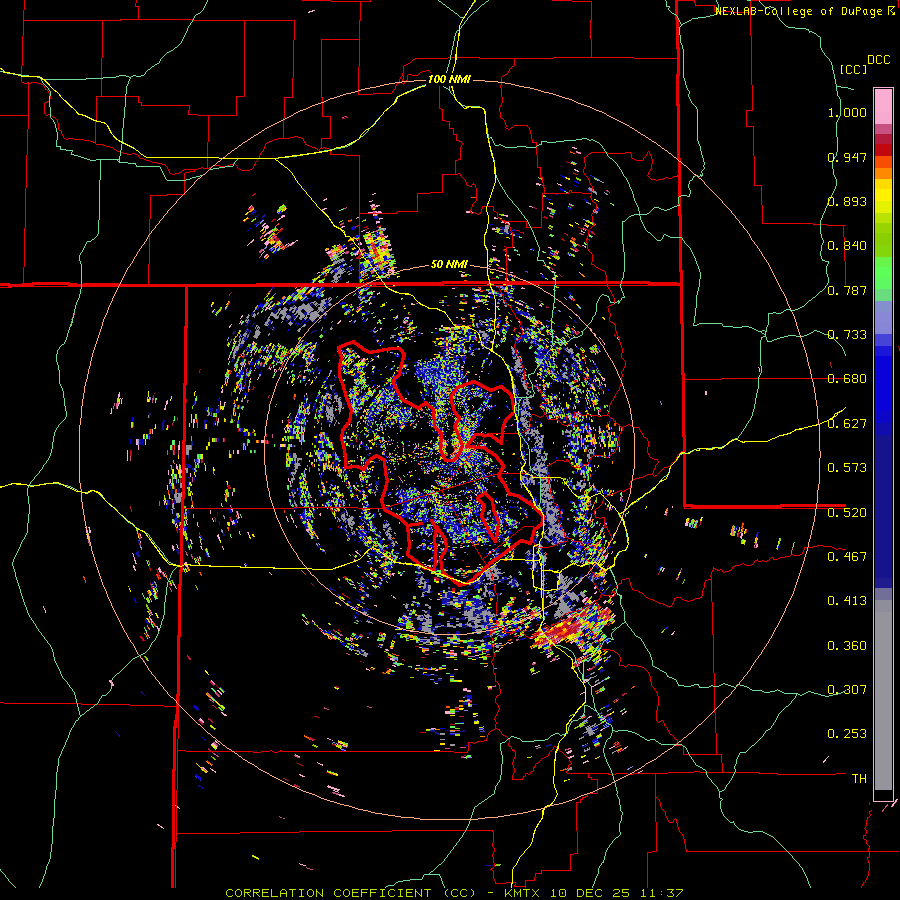Select the 0.947 scale value
900x900 pixels.
[847, 157]
